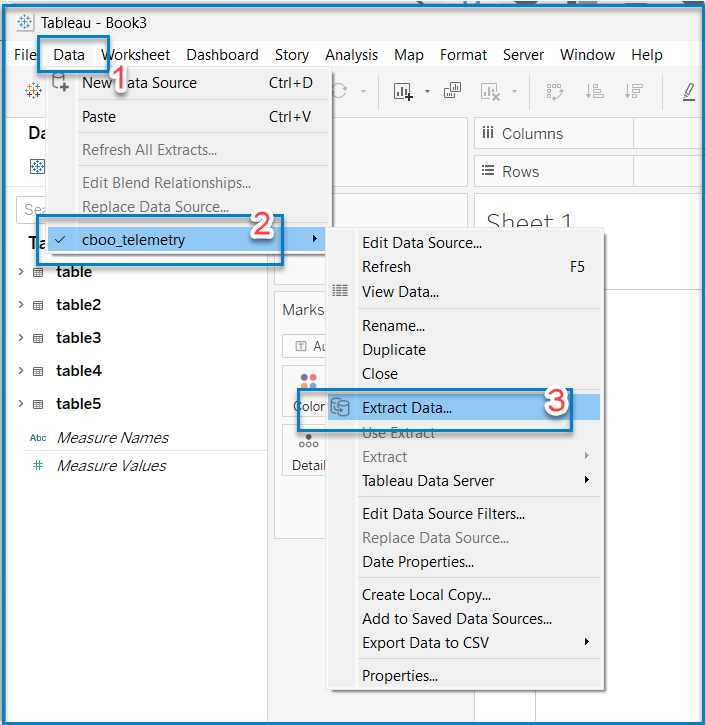
Task: Click the Sort Descending toolbar icon
Action: click(x=633, y=91)
